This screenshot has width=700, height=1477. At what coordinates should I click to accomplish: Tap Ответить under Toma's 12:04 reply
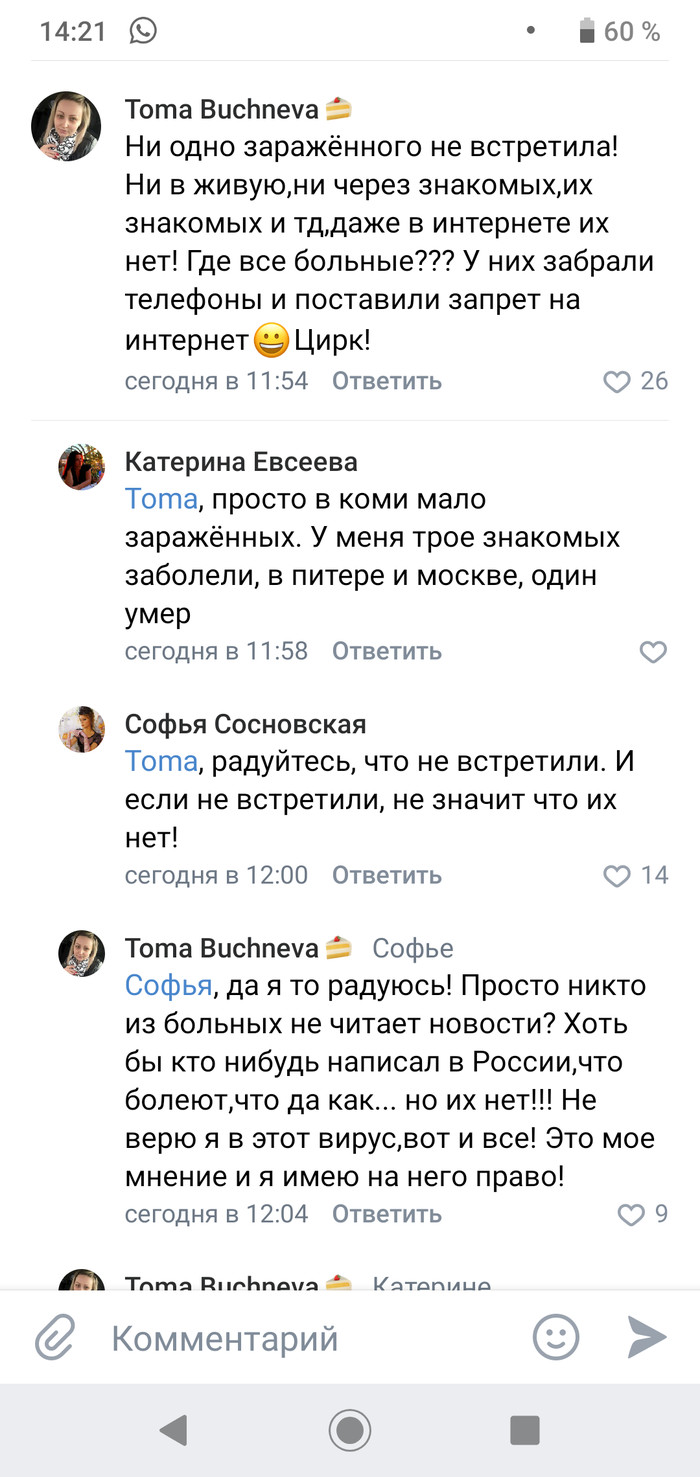click(x=386, y=1215)
